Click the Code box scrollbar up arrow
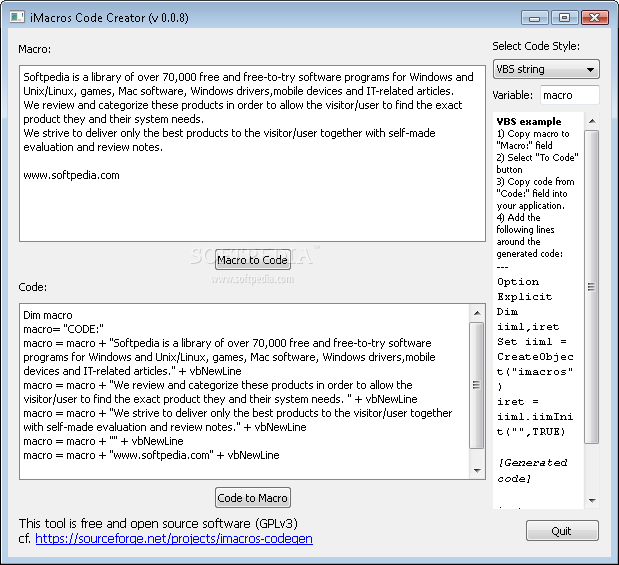This screenshot has height=565, width=619. pyautogui.click(x=477, y=313)
